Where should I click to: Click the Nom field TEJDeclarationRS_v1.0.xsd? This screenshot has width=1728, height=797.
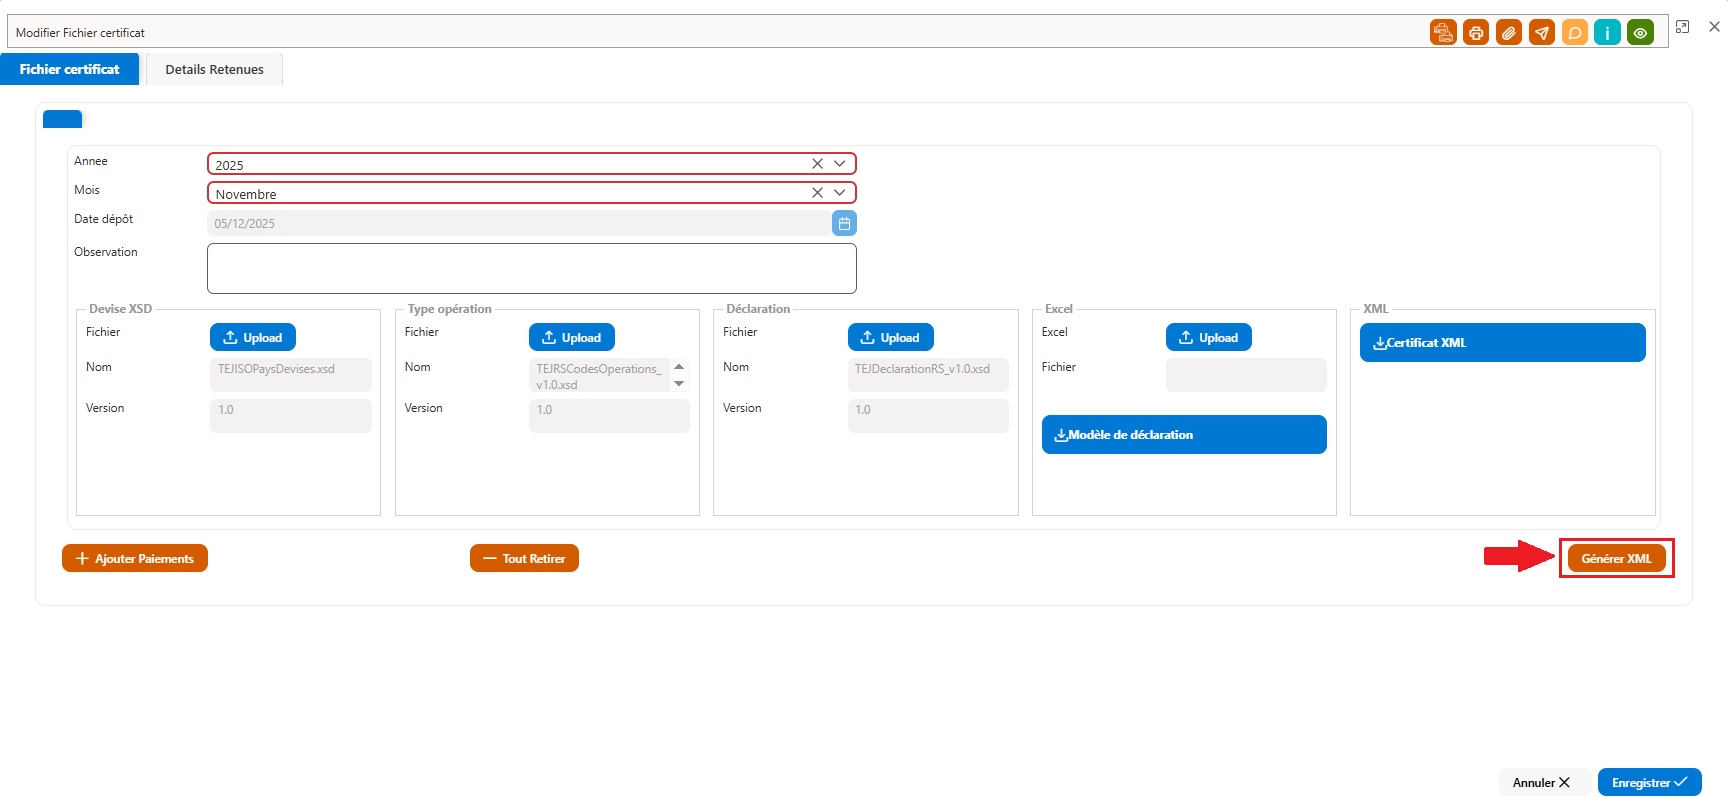(x=928, y=375)
